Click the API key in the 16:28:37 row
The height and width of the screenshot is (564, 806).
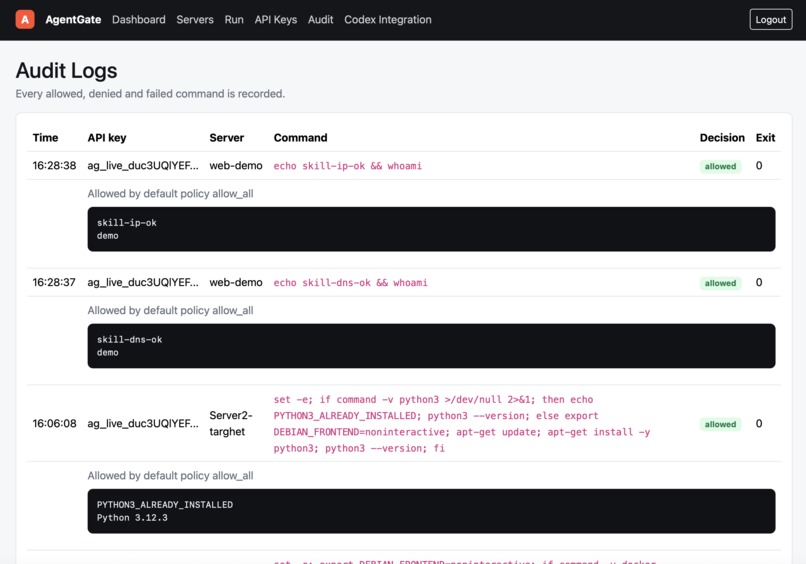pyautogui.click(x=143, y=282)
